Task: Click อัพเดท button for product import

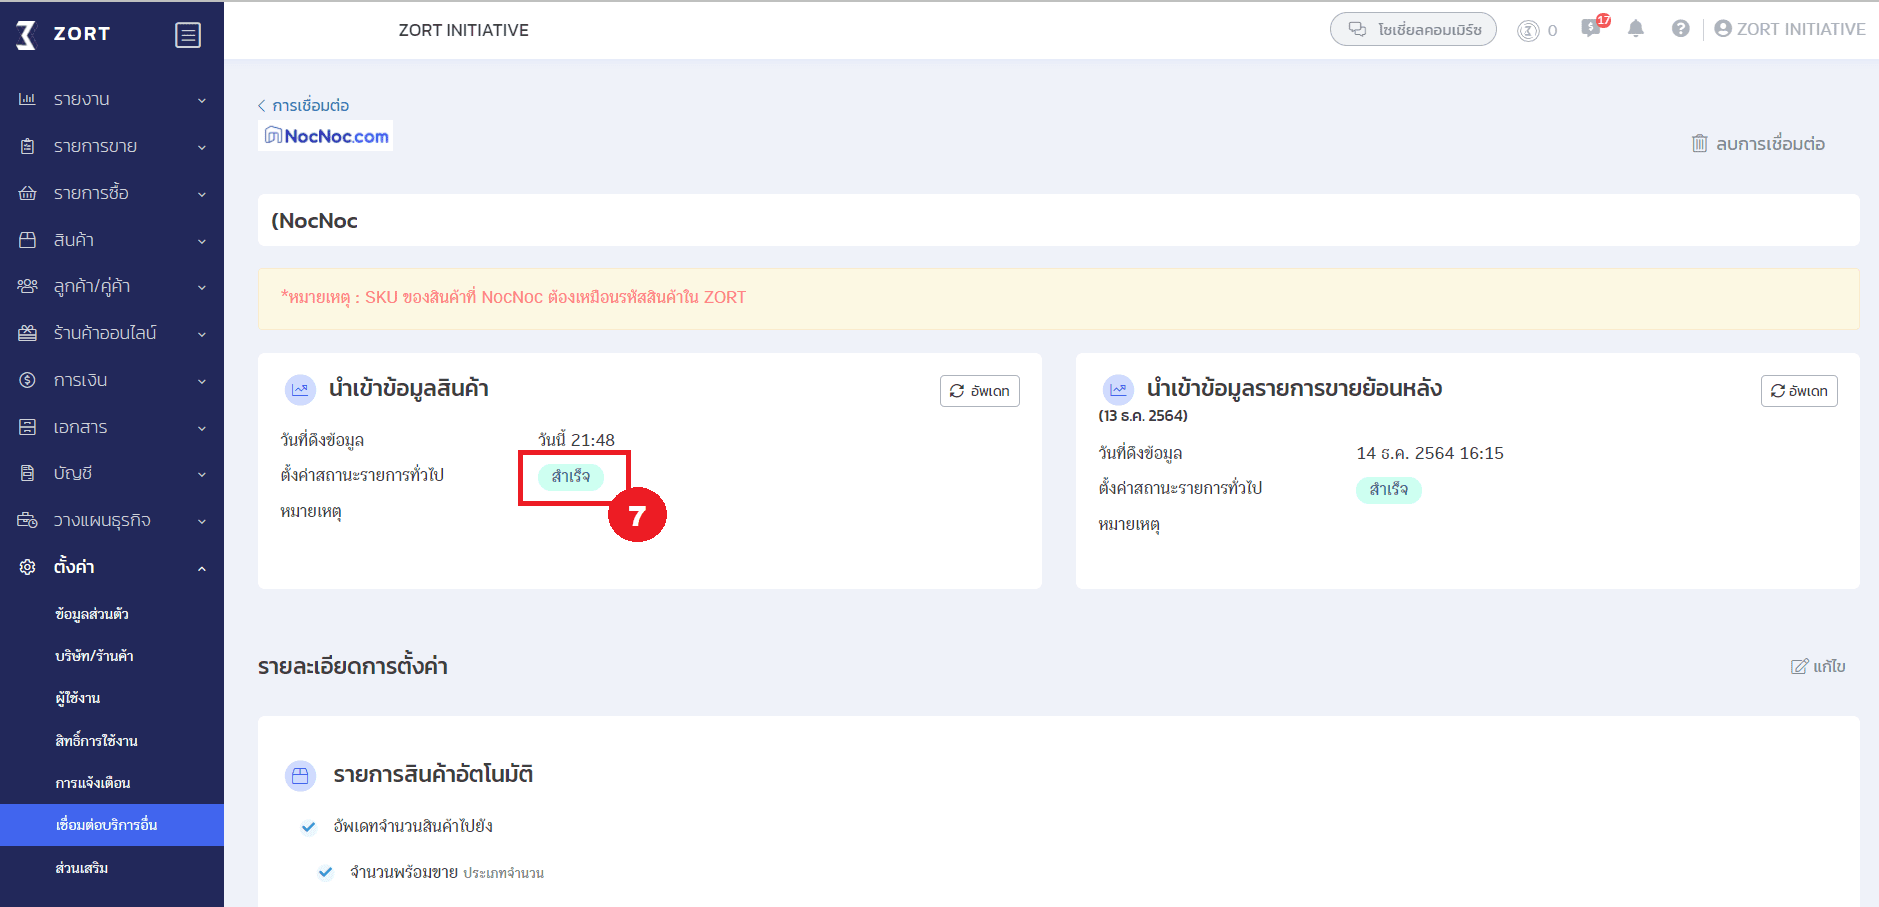Action: pyautogui.click(x=980, y=391)
